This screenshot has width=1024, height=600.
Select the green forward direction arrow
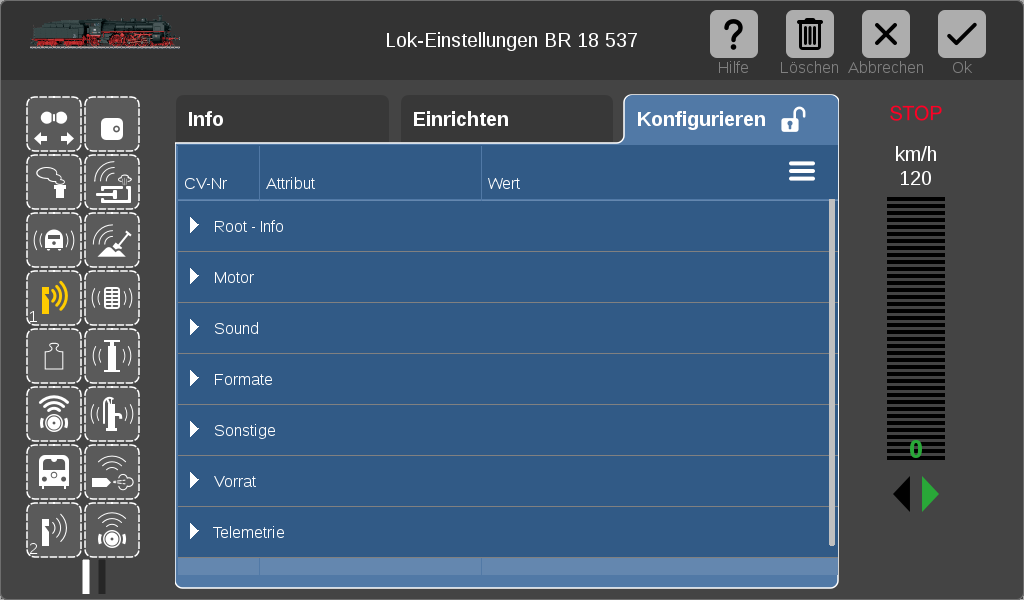click(930, 494)
